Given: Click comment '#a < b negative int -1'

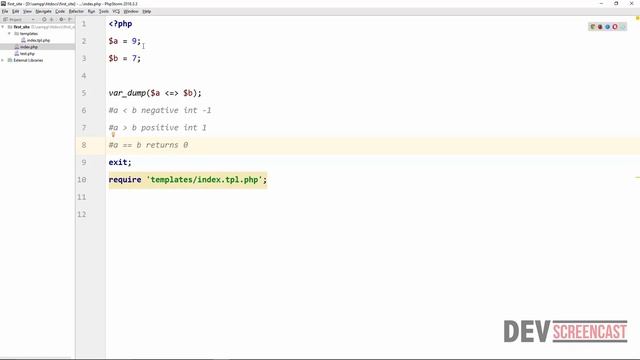Looking at the screenshot, I should [x=160, y=110].
